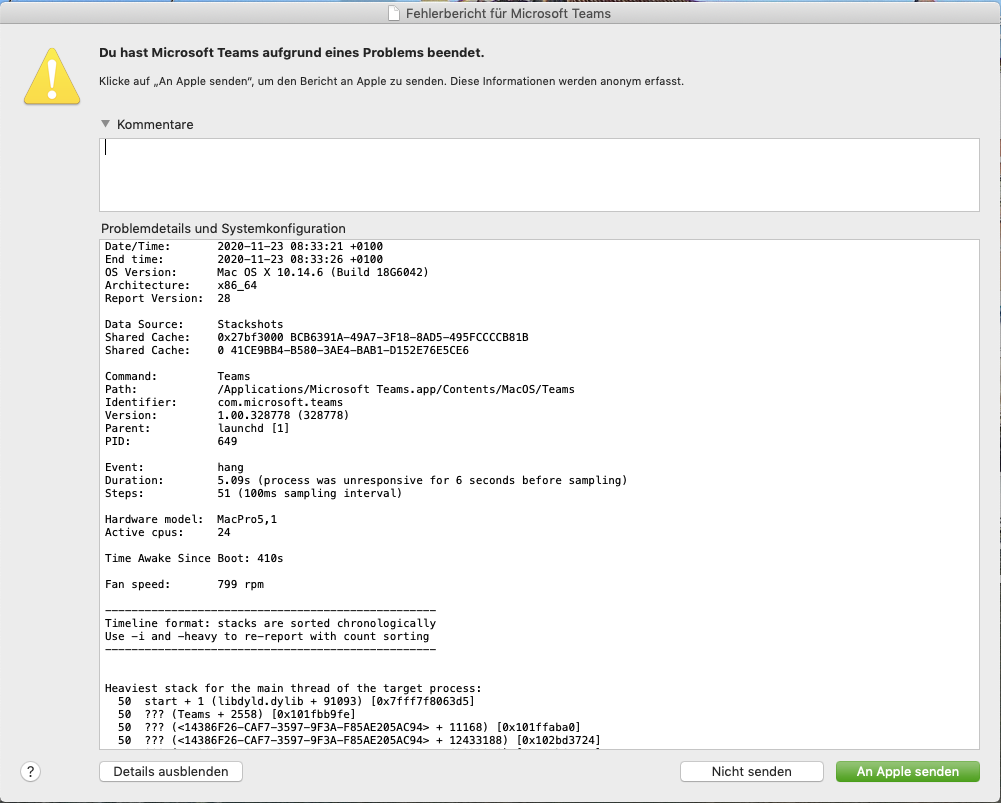Click Details ausblenden button

(x=170, y=771)
